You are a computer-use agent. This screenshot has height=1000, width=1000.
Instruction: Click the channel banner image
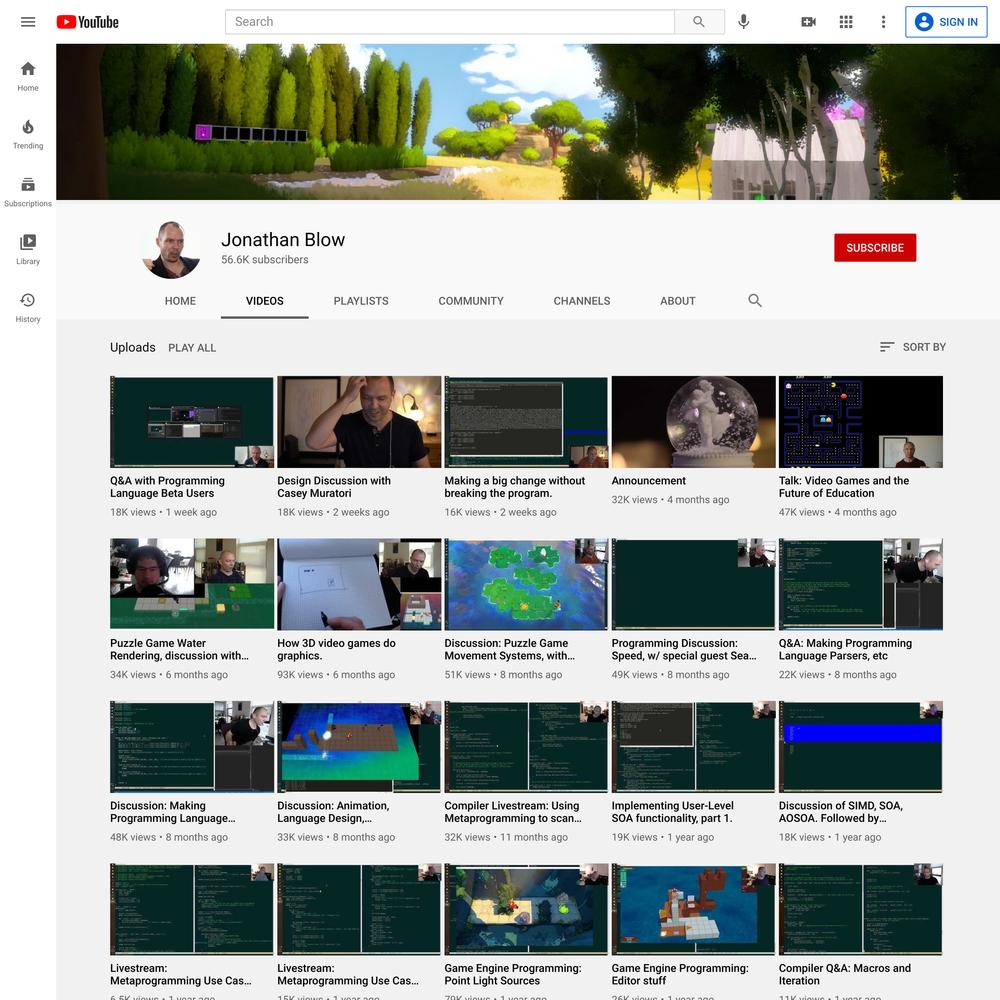(527, 122)
